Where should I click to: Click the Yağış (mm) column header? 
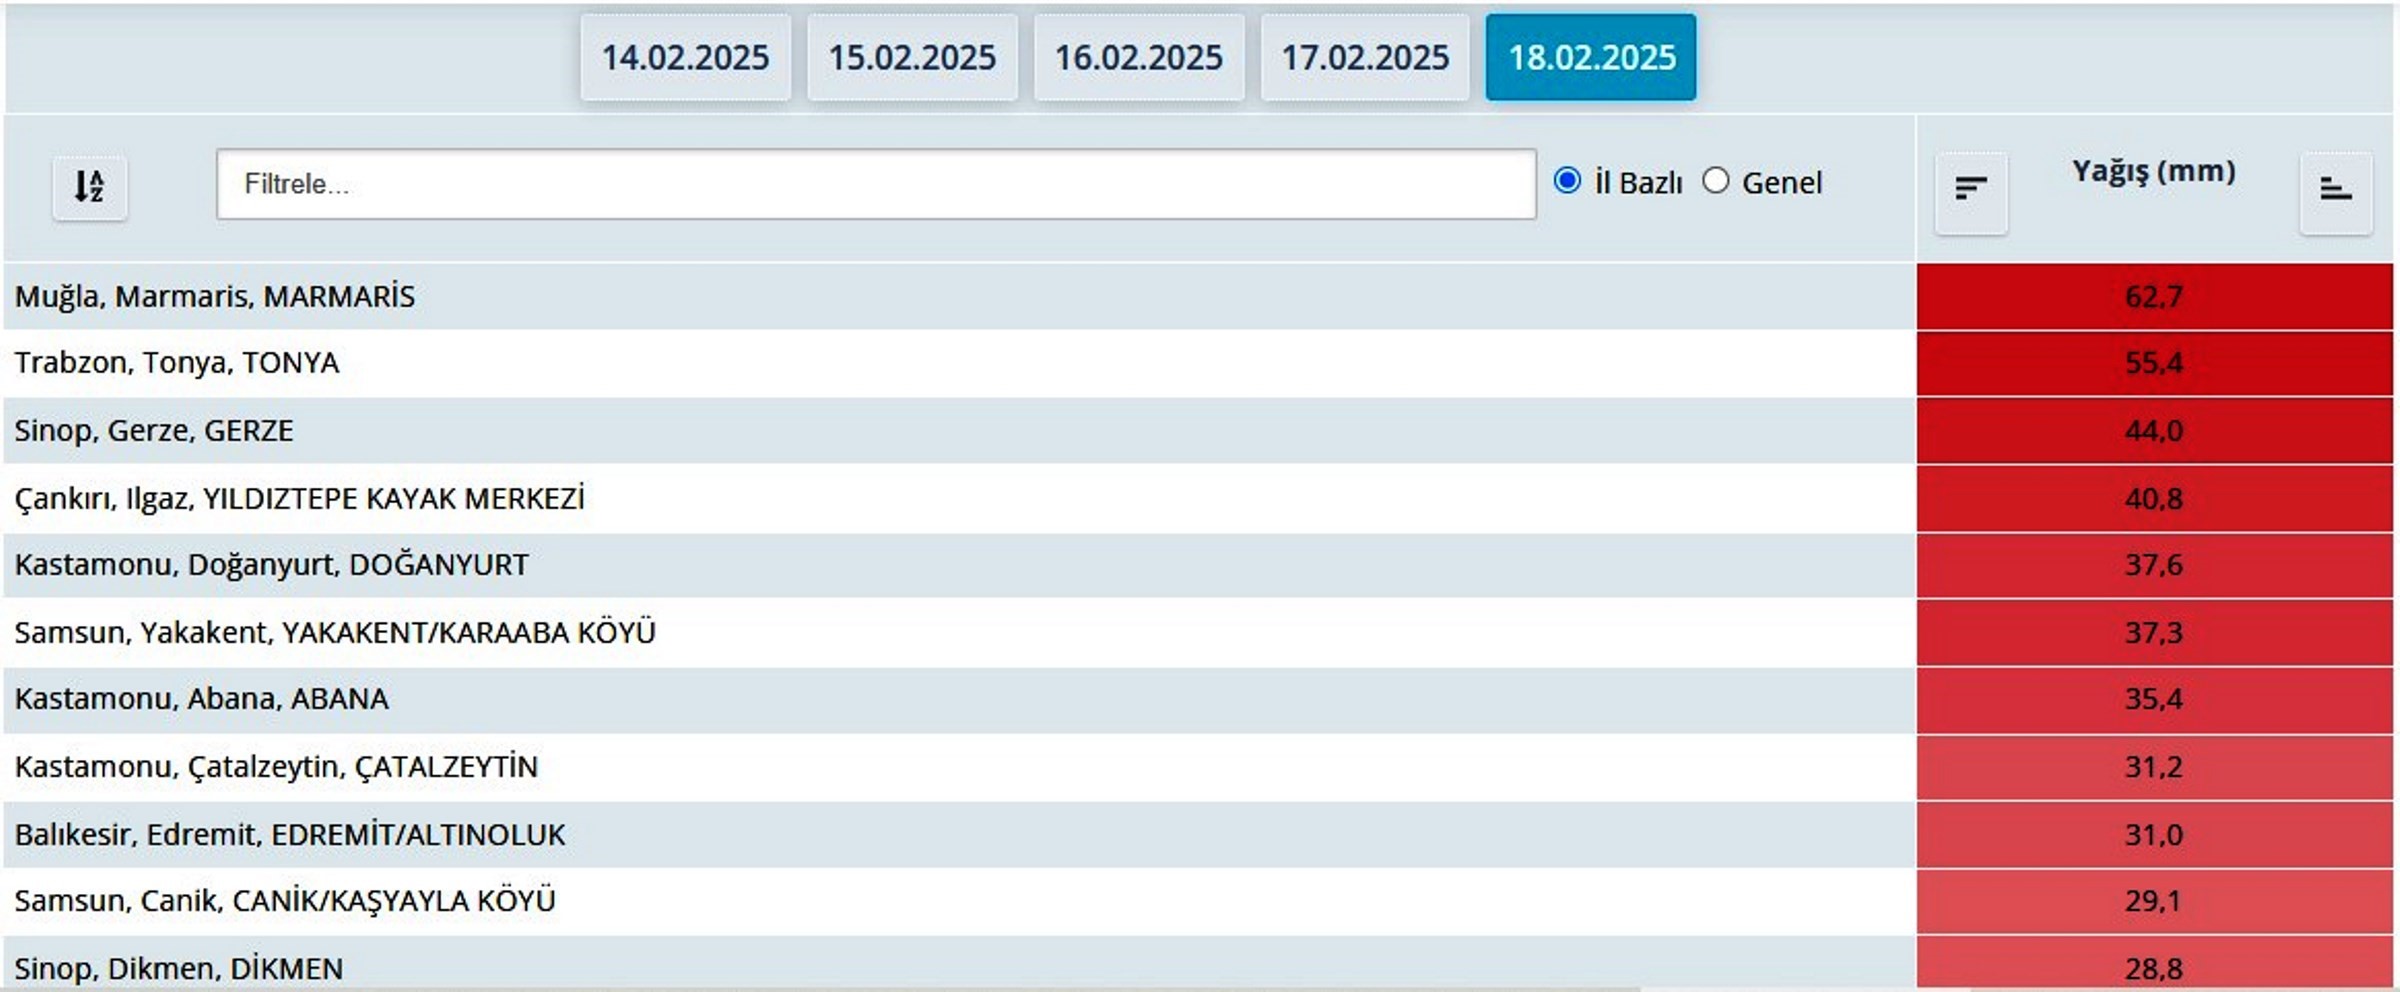2153,172
